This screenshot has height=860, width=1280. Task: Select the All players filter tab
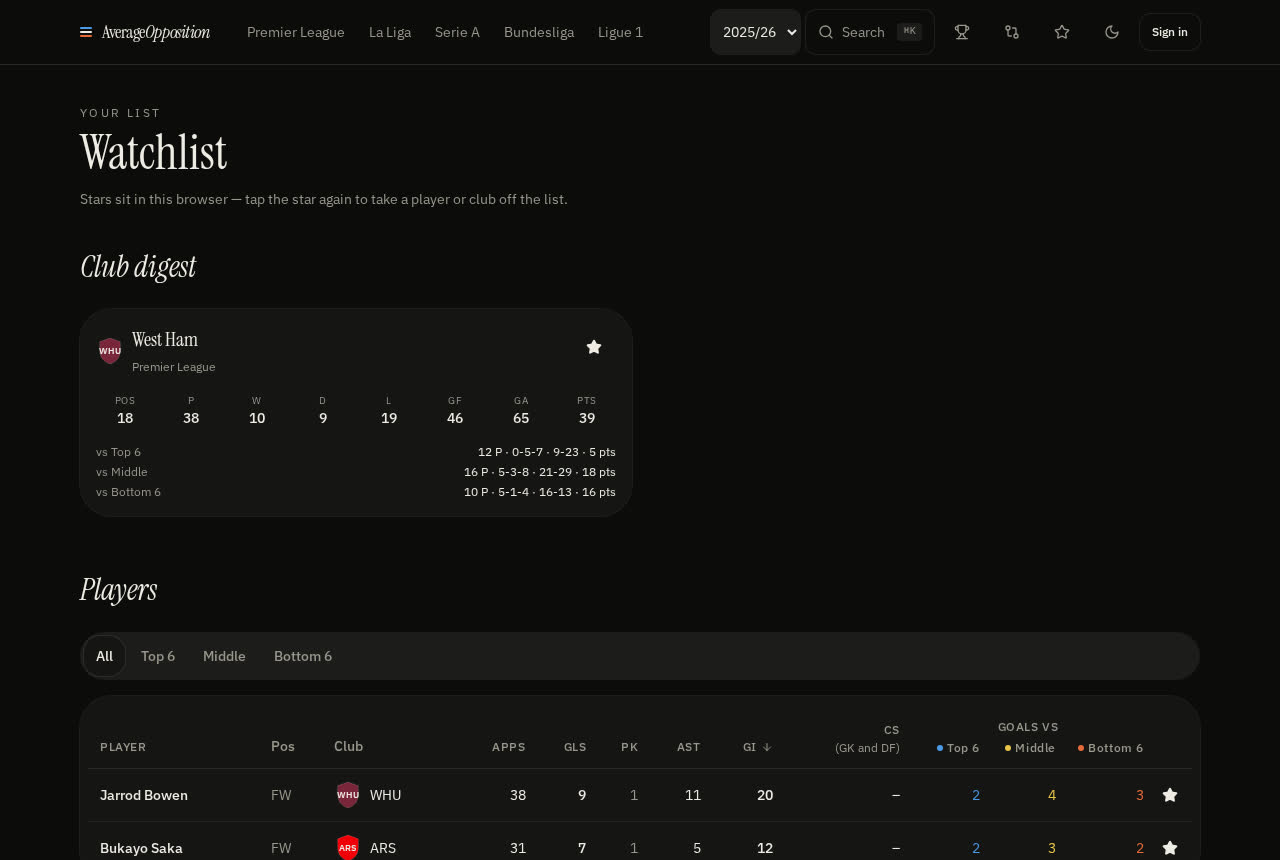104,656
